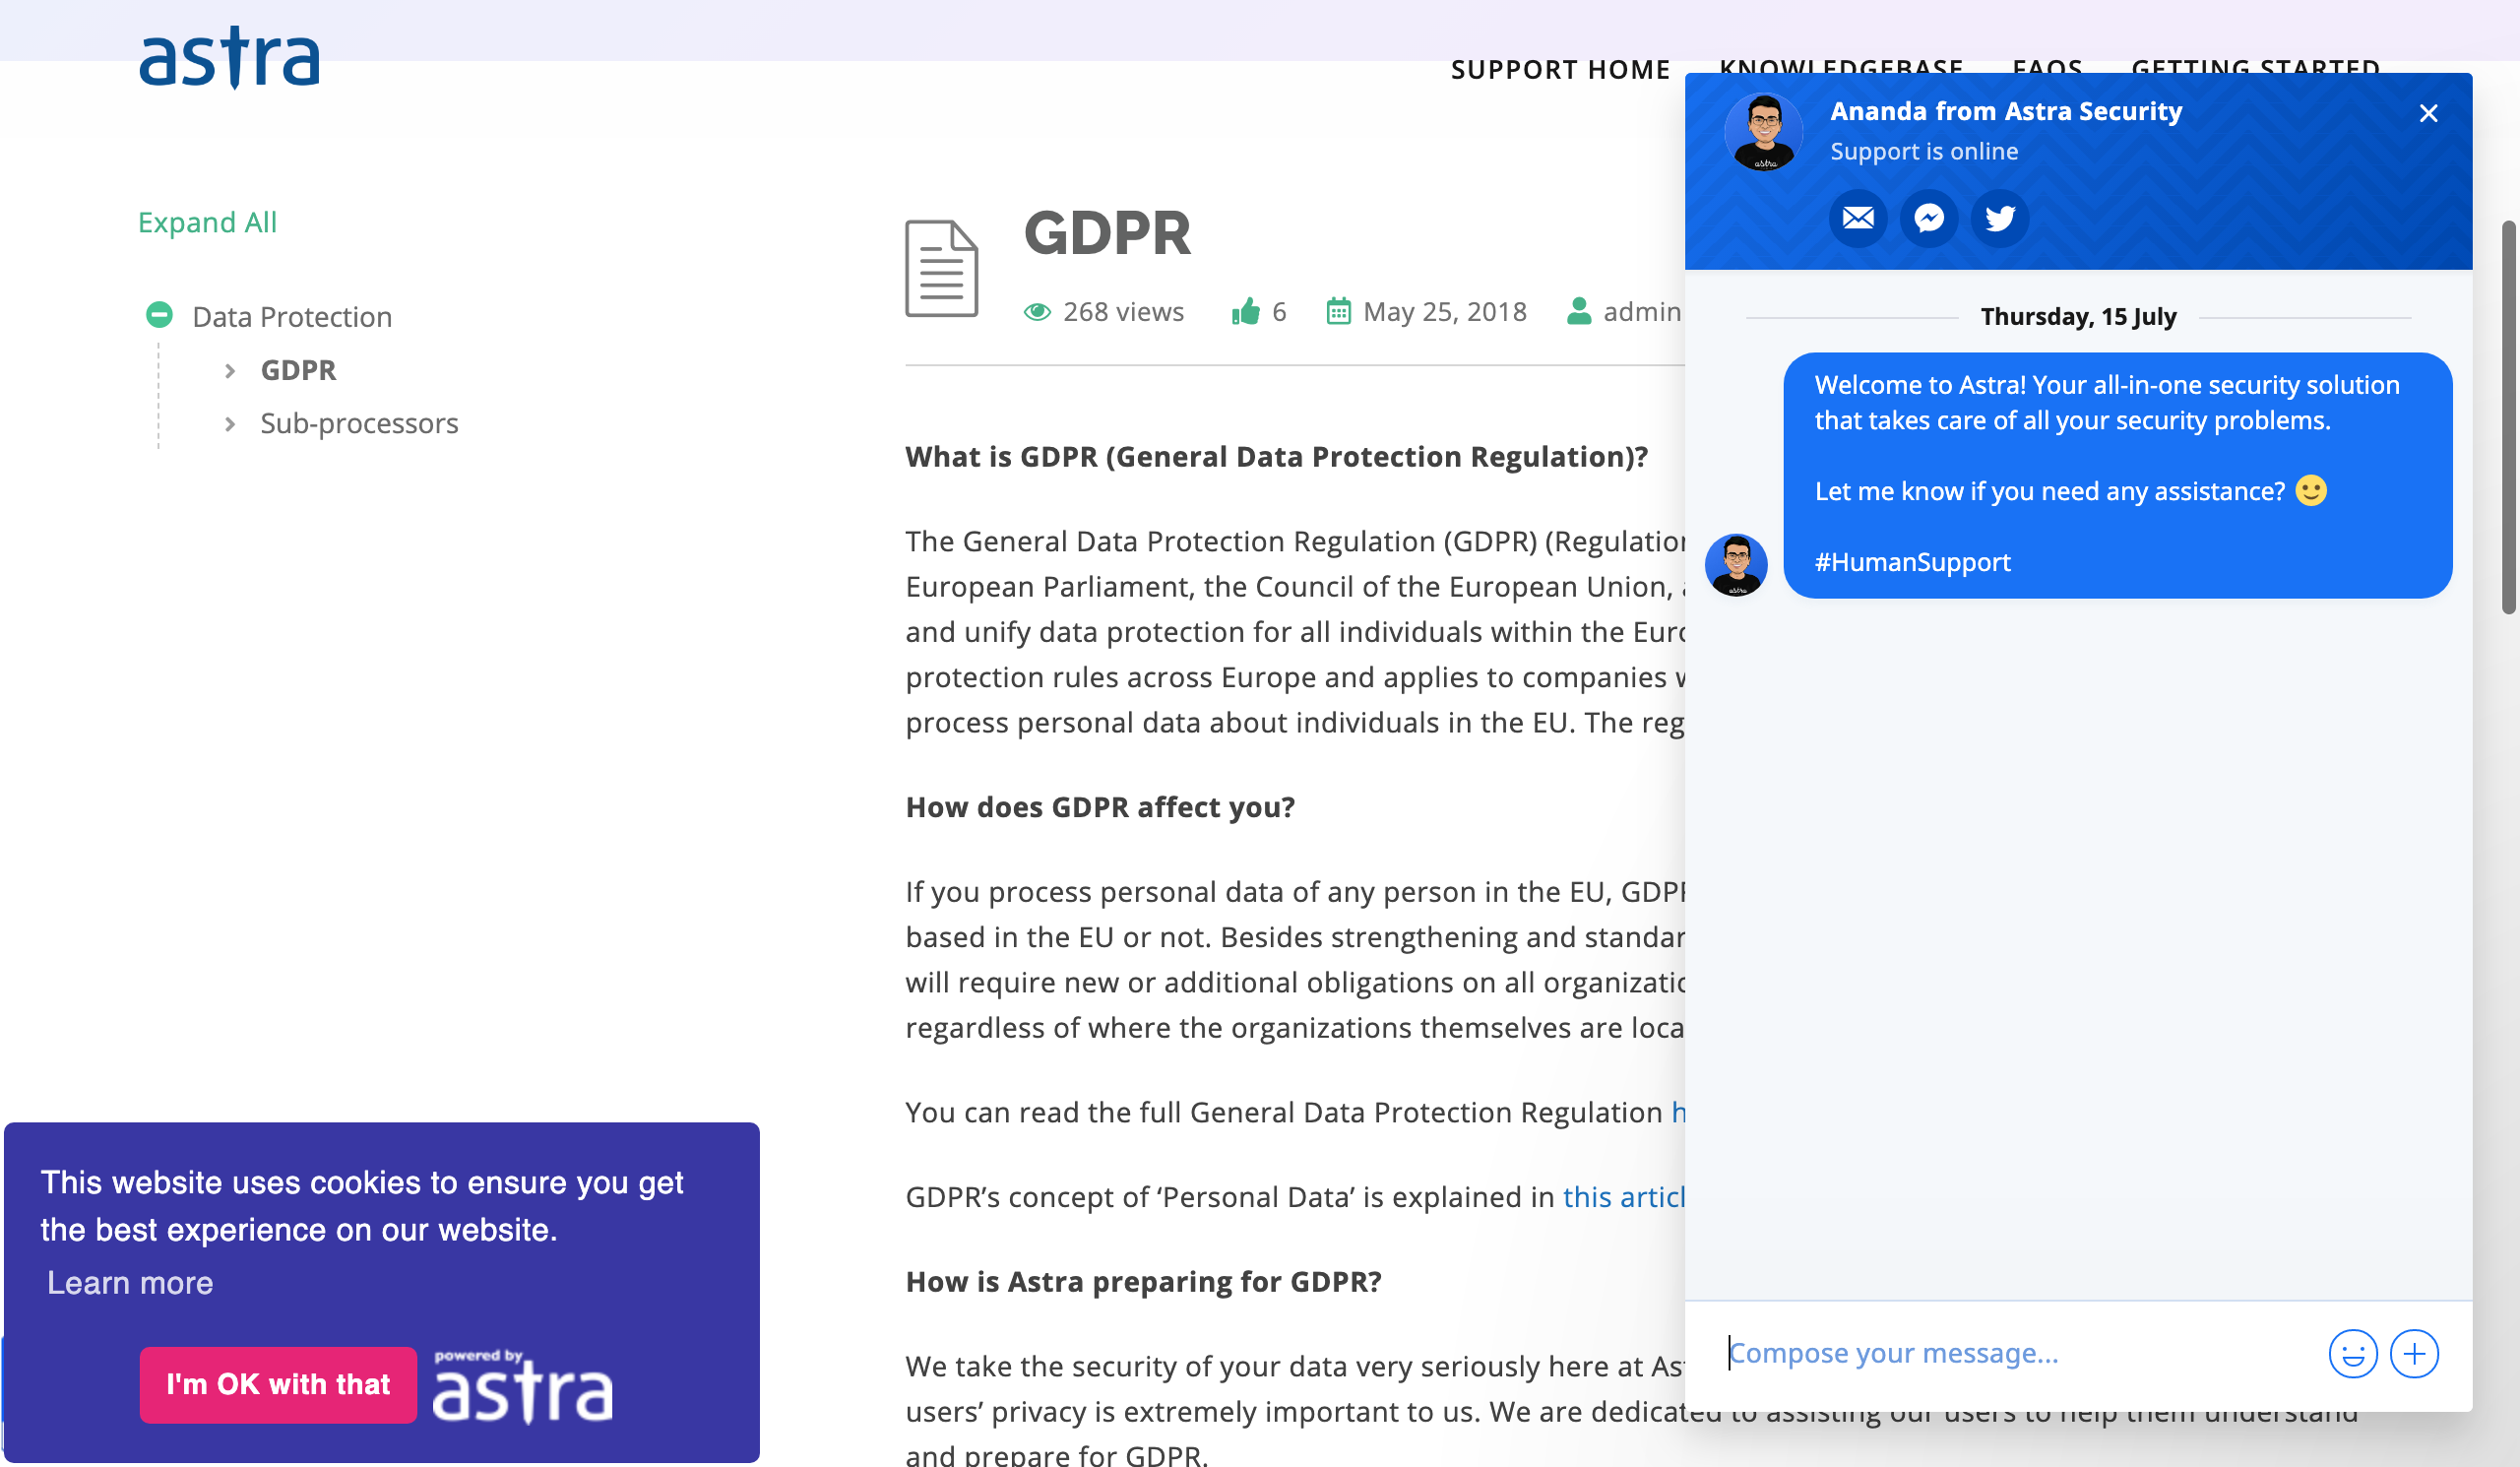The width and height of the screenshot is (2520, 1467).
Task: Open 'this article' Personal Data link
Action: click(1624, 1197)
